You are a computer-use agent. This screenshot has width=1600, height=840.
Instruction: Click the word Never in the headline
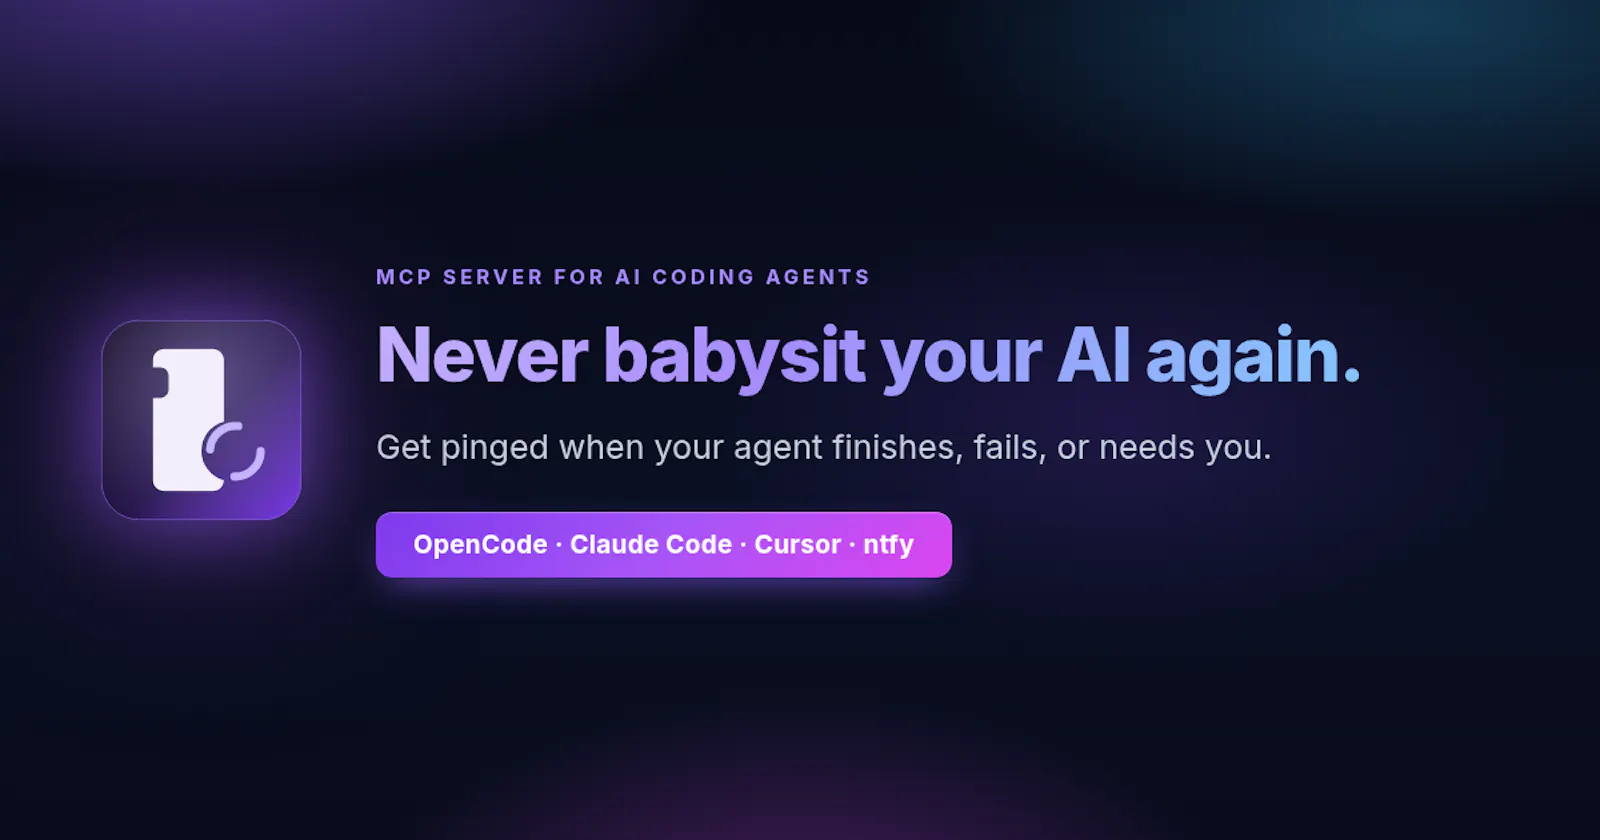[483, 355]
